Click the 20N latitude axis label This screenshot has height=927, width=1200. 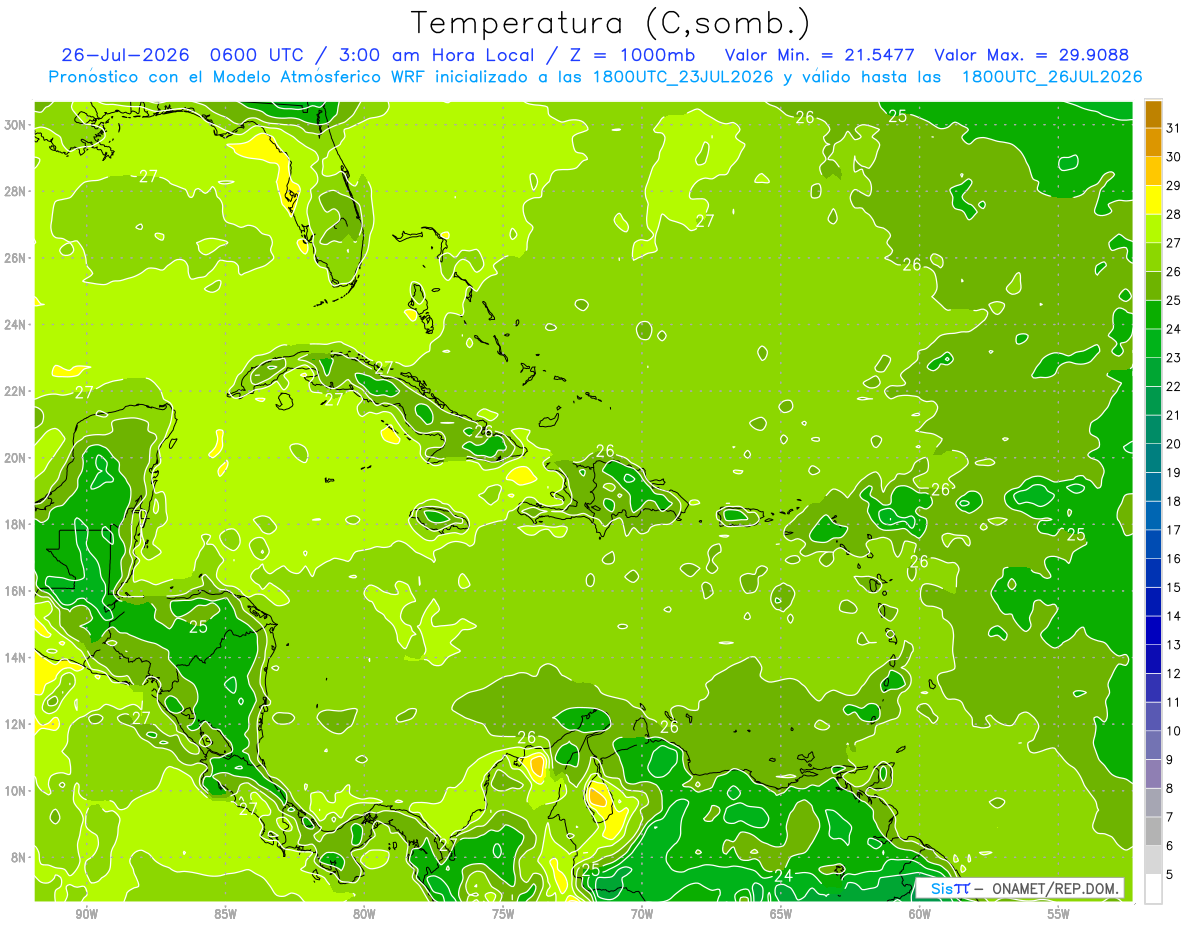click(15, 458)
